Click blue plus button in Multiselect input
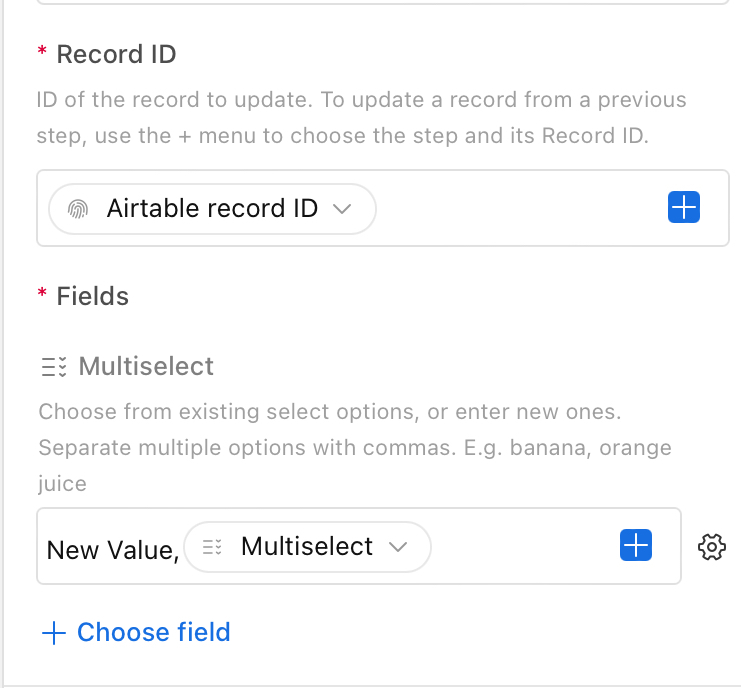741x688 pixels. coord(636,545)
